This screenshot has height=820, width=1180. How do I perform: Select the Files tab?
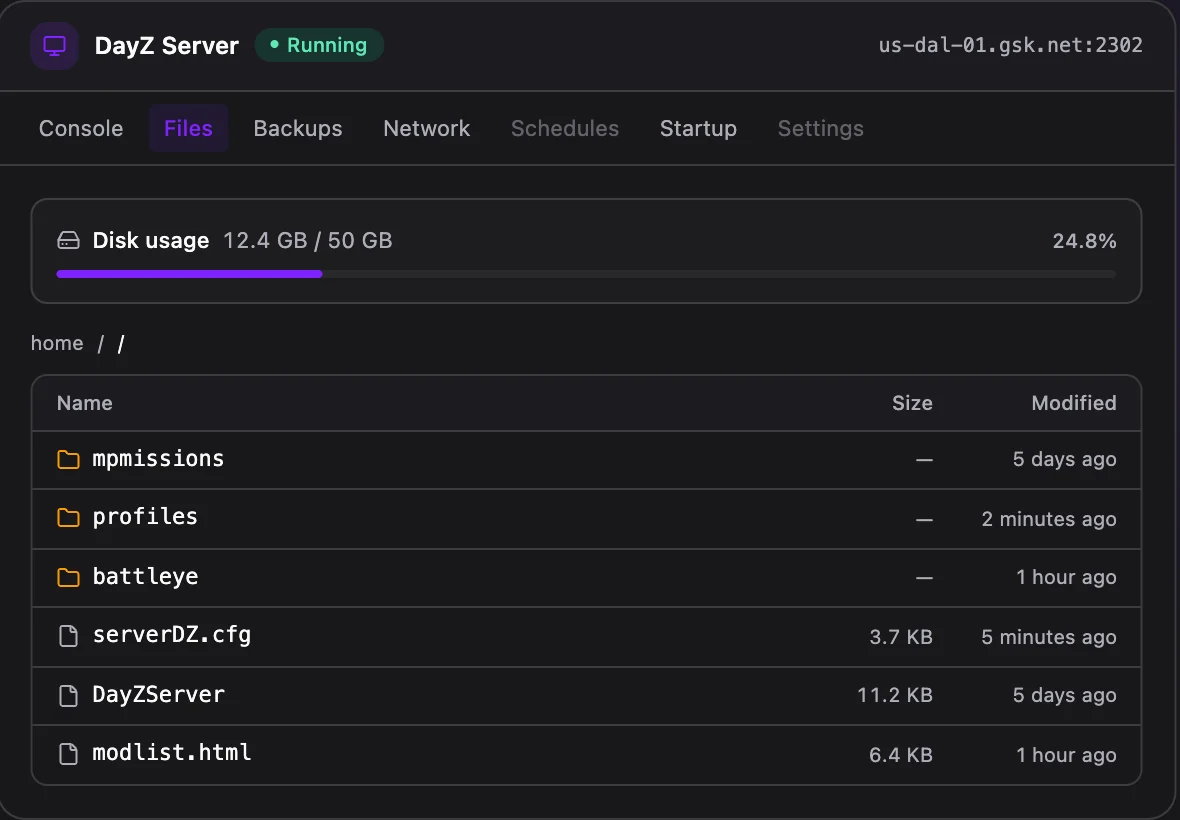click(x=188, y=129)
